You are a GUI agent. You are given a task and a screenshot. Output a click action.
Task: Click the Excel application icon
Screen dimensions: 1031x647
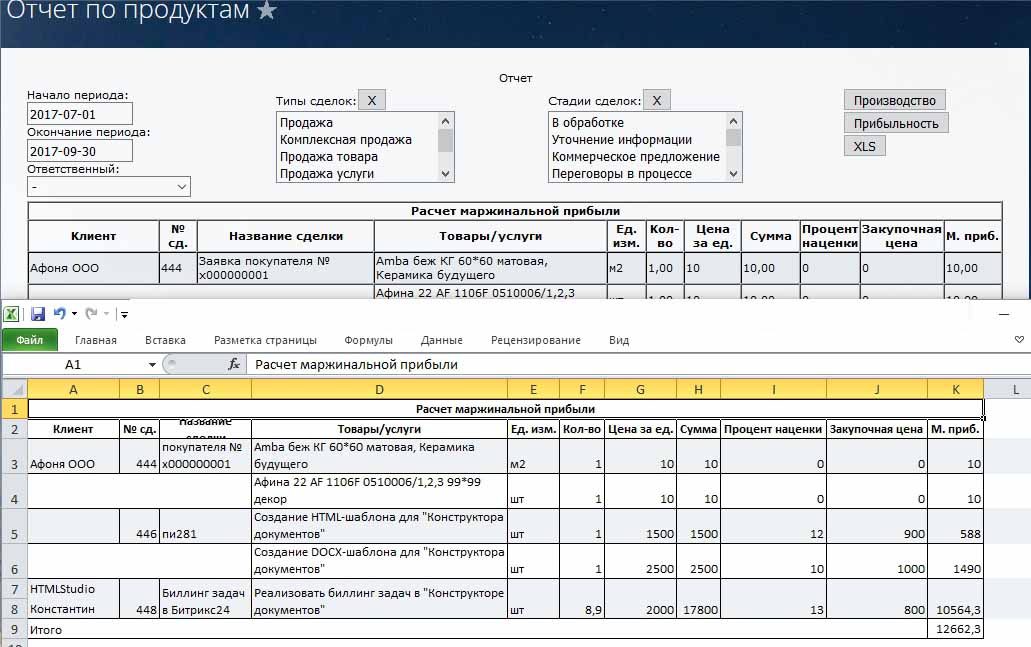[x=11, y=314]
